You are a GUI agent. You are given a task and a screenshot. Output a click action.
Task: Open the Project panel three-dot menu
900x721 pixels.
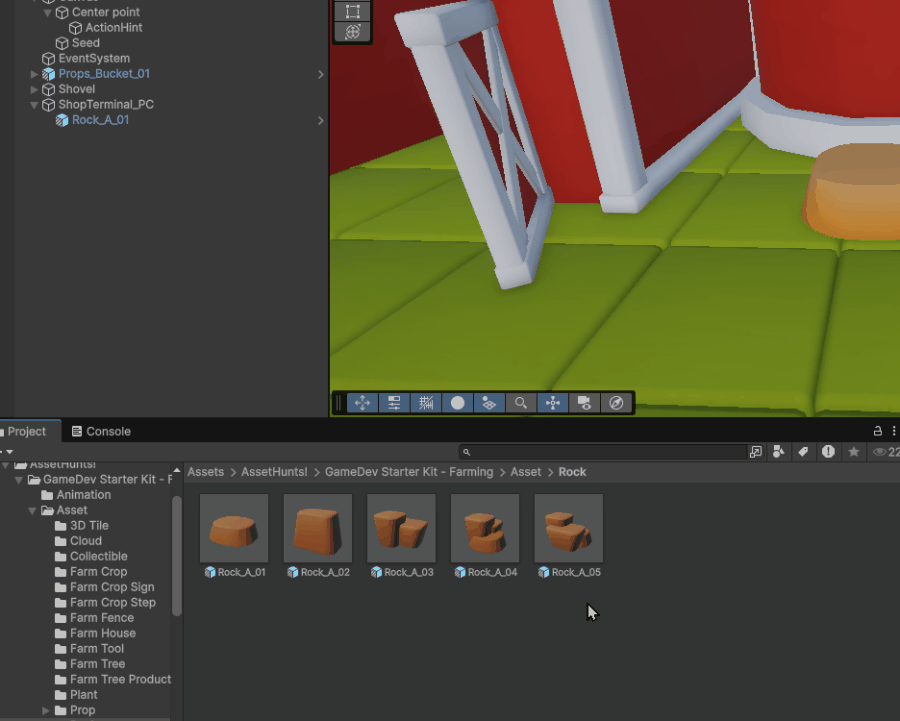pos(894,431)
